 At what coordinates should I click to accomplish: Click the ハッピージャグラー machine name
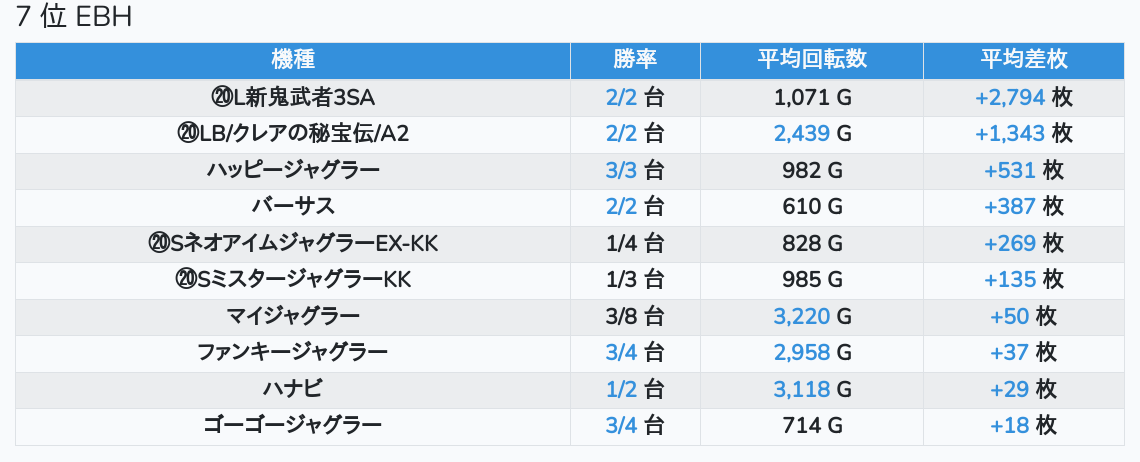point(292,170)
